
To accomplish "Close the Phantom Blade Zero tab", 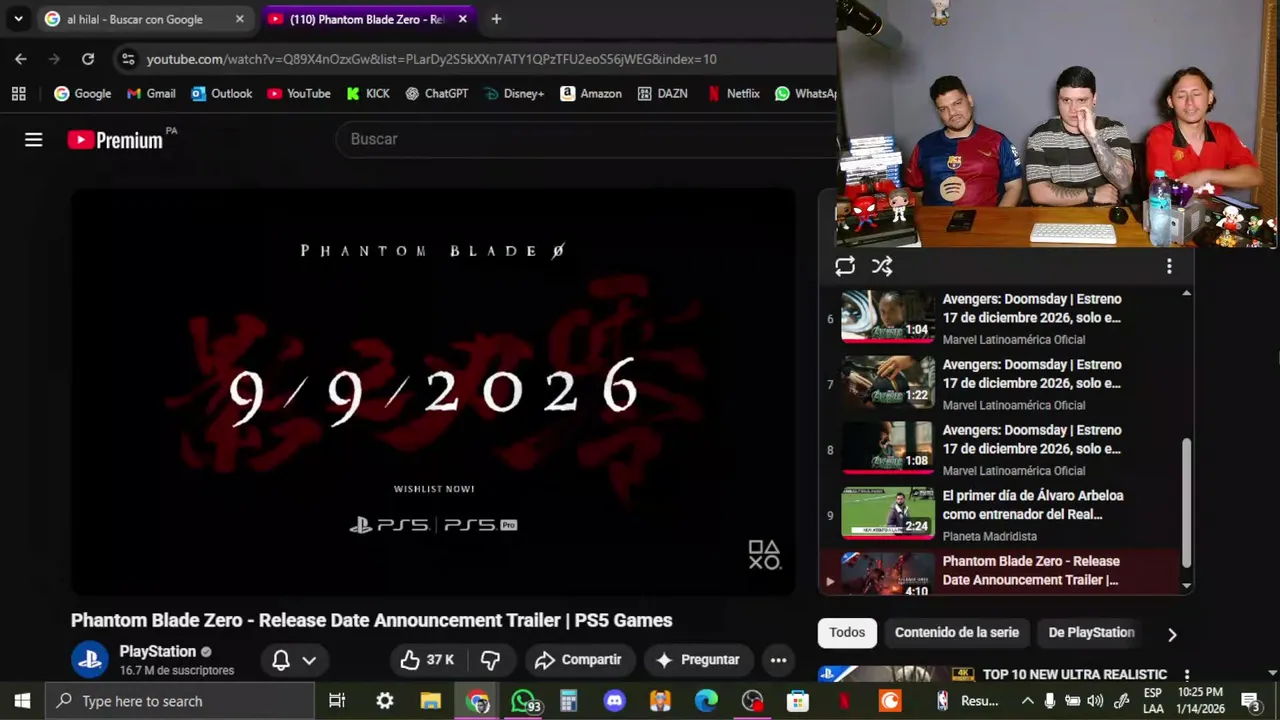I will tap(462, 19).
